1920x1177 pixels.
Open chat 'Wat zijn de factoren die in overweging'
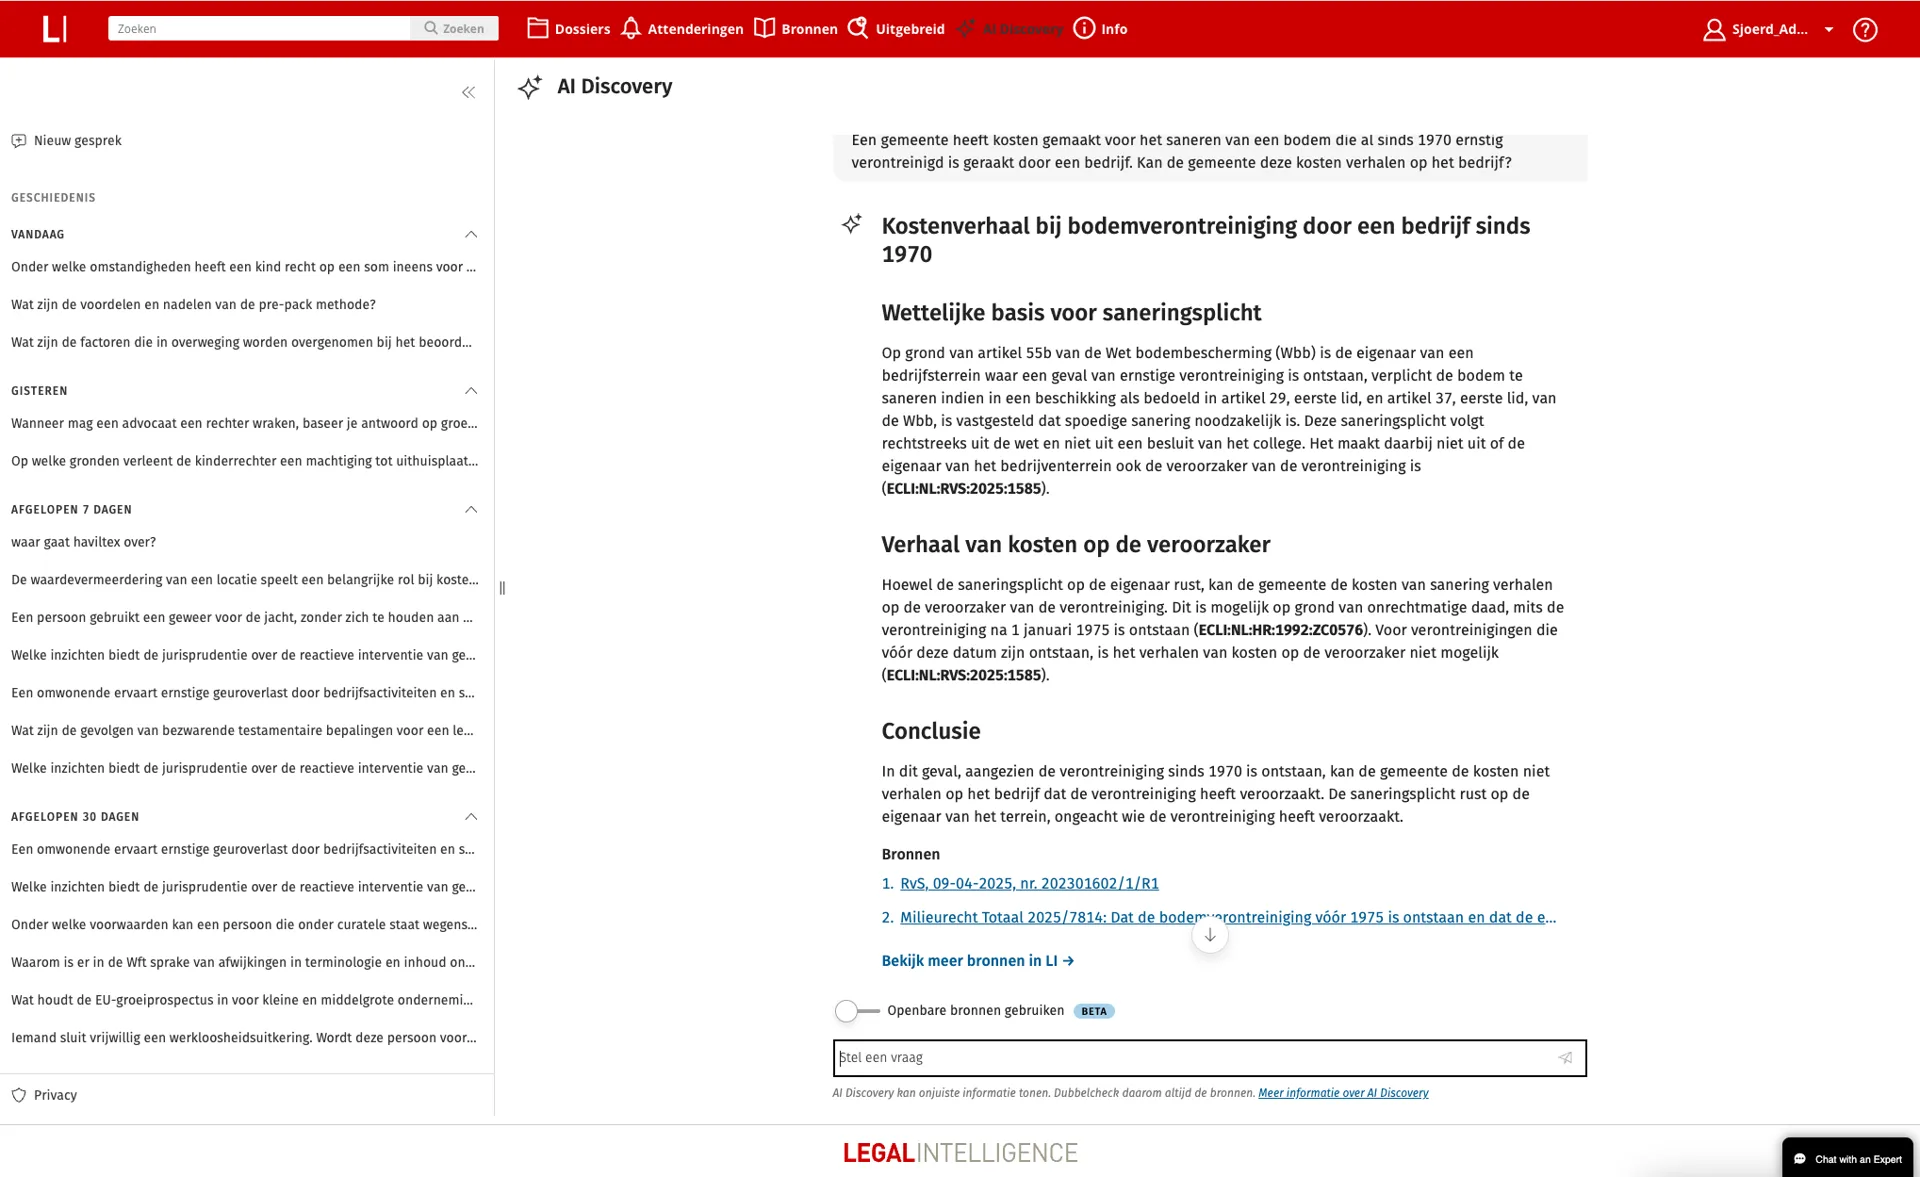[x=241, y=343]
